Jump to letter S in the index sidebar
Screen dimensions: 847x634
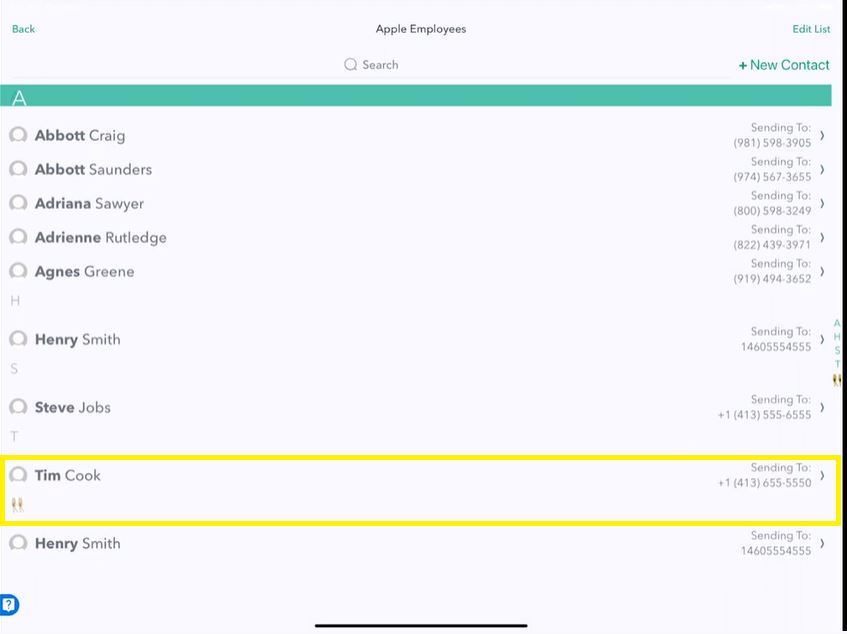tap(837, 350)
